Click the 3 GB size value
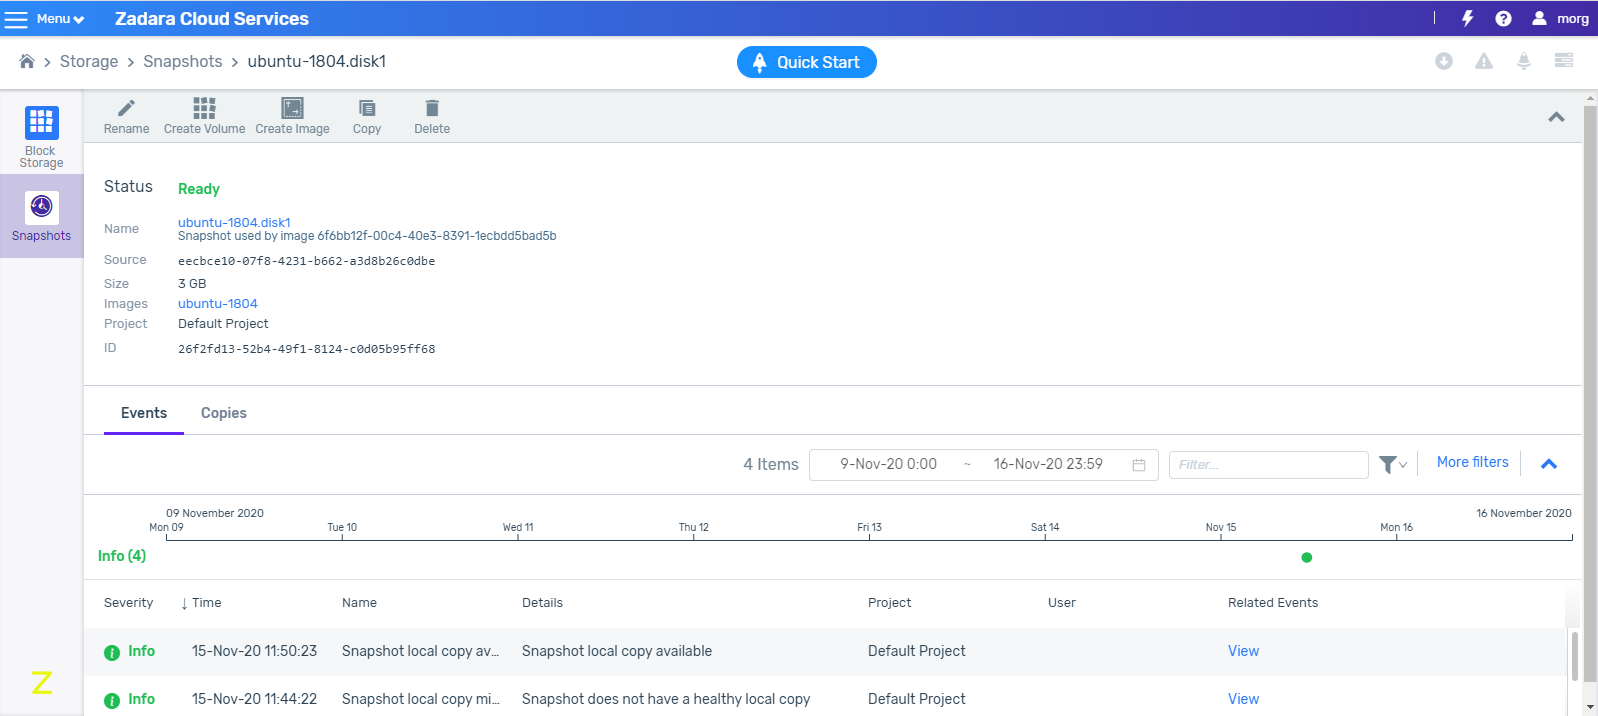The width and height of the screenshot is (1598, 716). click(x=192, y=284)
